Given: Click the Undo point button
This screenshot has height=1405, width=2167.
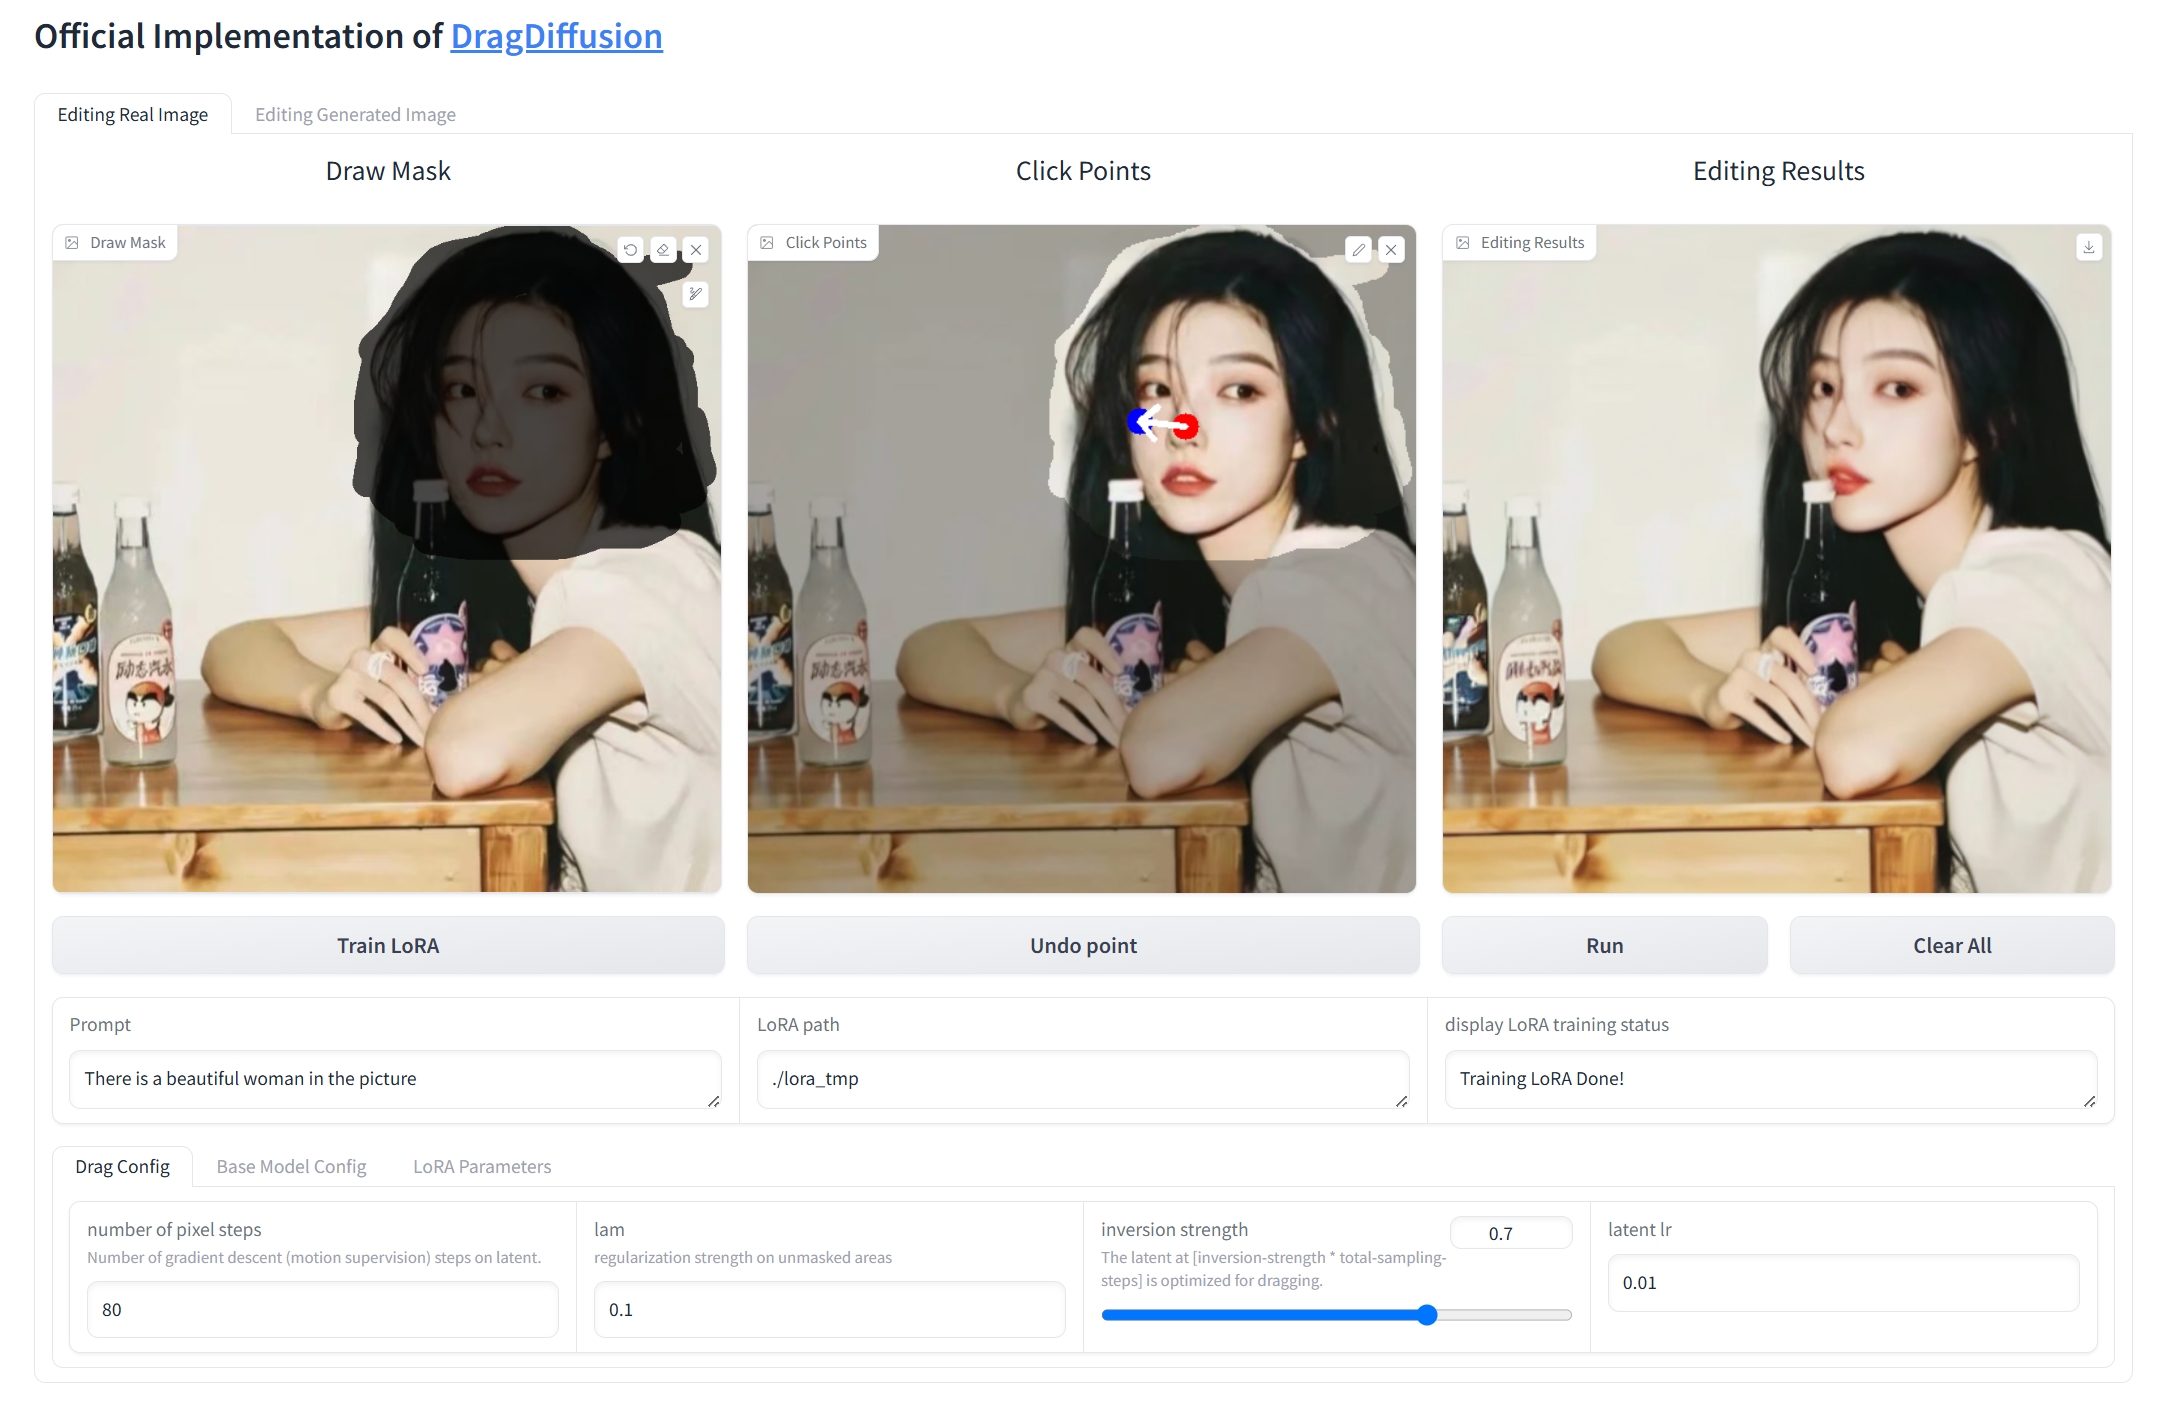Looking at the screenshot, I should coord(1083,946).
